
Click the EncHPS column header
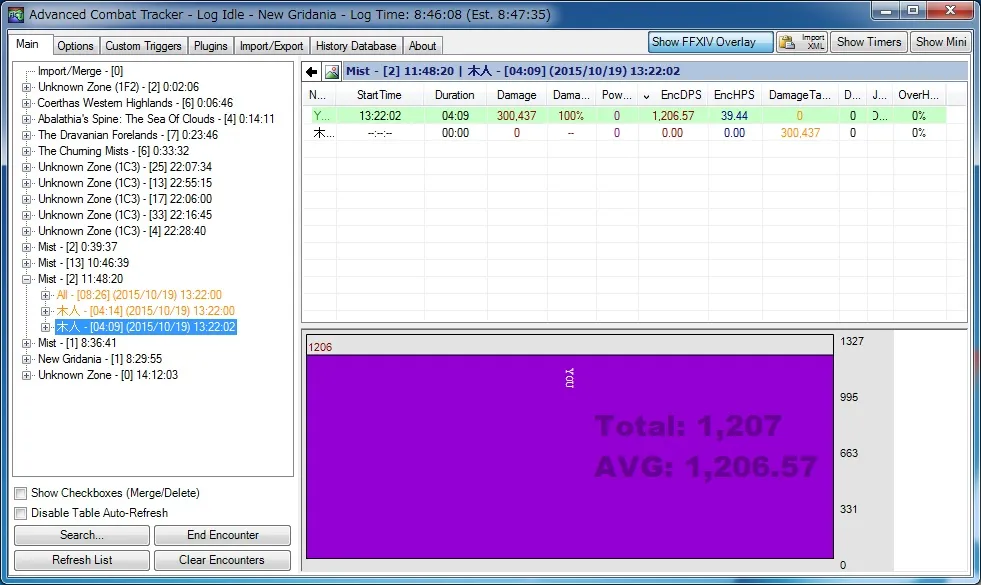coord(734,95)
